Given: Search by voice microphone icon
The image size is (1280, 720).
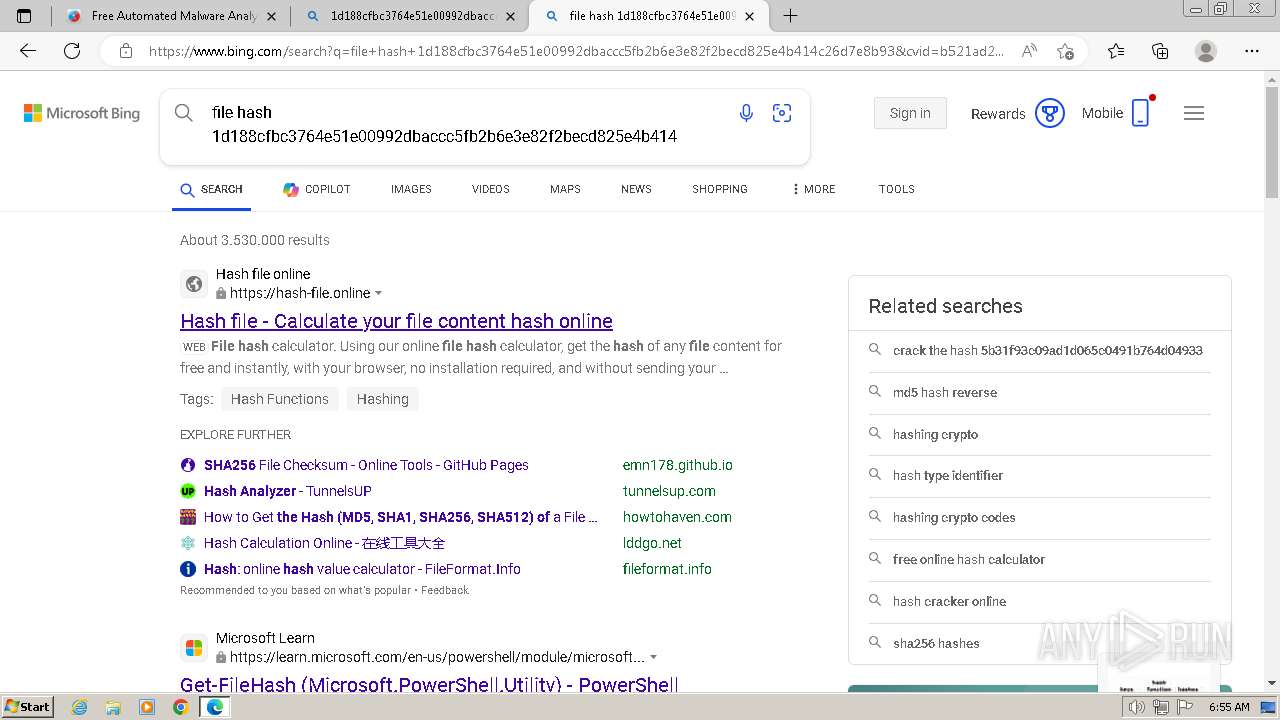Looking at the screenshot, I should coord(746,113).
